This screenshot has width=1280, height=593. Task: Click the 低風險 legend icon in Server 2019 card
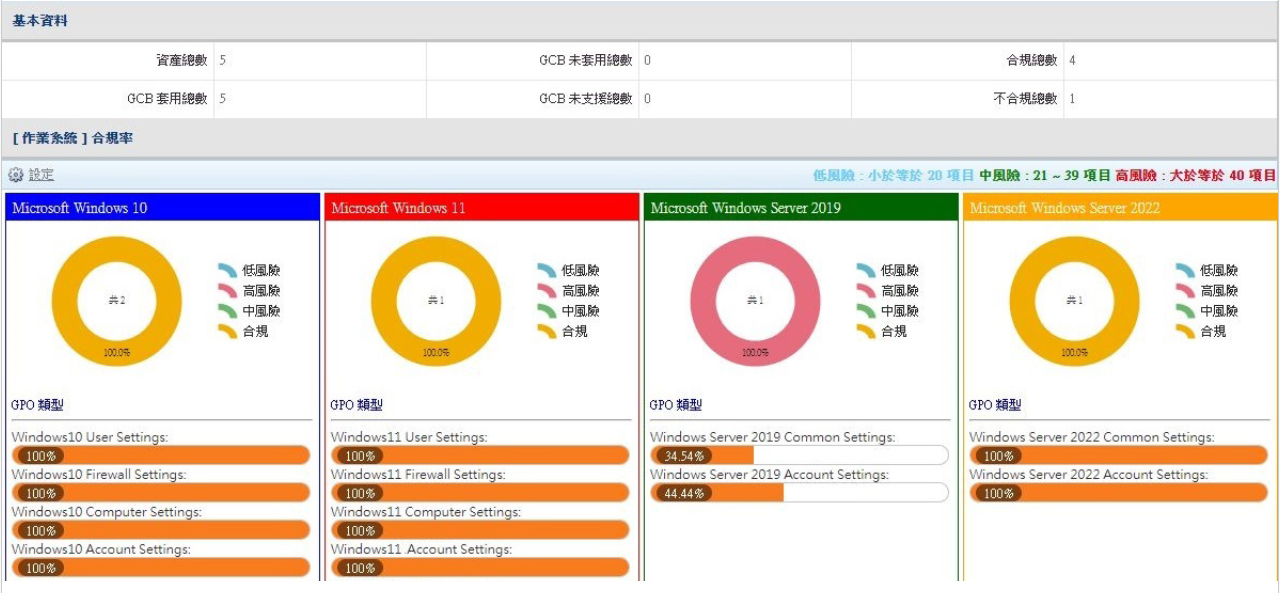[x=866, y=270]
